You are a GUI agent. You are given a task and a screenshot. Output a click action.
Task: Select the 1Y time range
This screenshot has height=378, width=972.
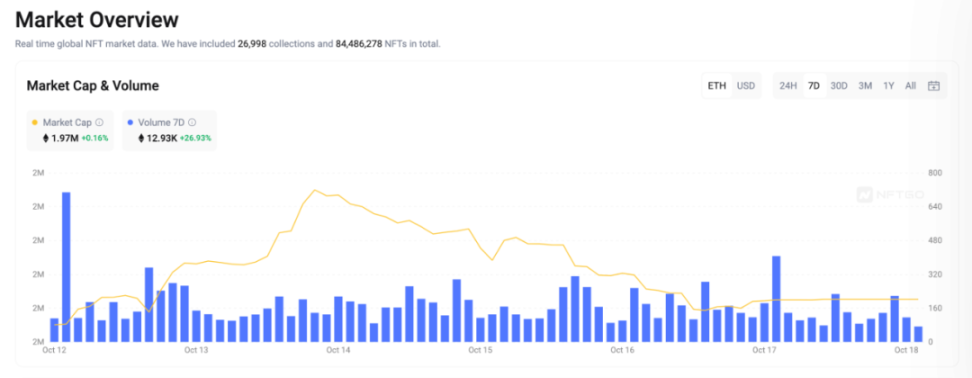click(889, 86)
